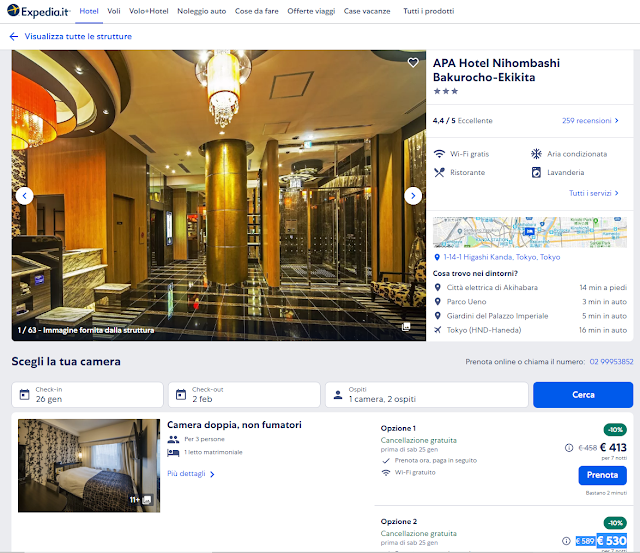The height and width of the screenshot is (553, 640).
Task: Click the price info icon for Opzione 1
Action: click(x=569, y=448)
